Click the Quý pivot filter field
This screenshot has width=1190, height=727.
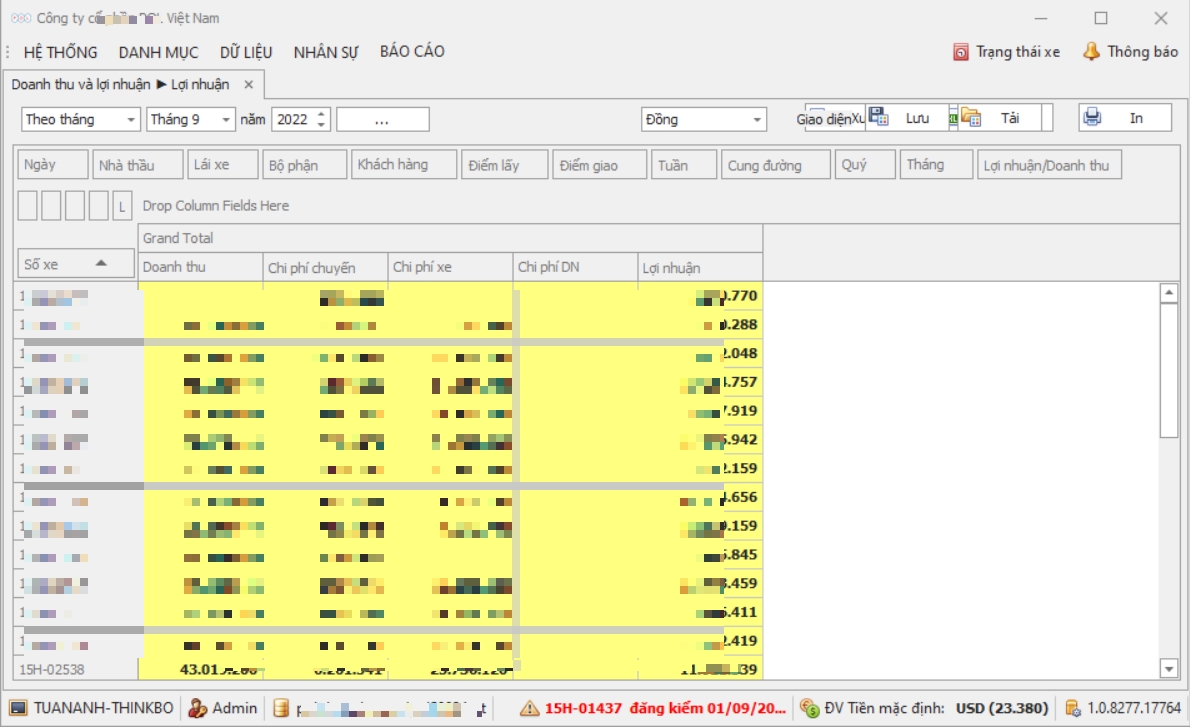(865, 165)
